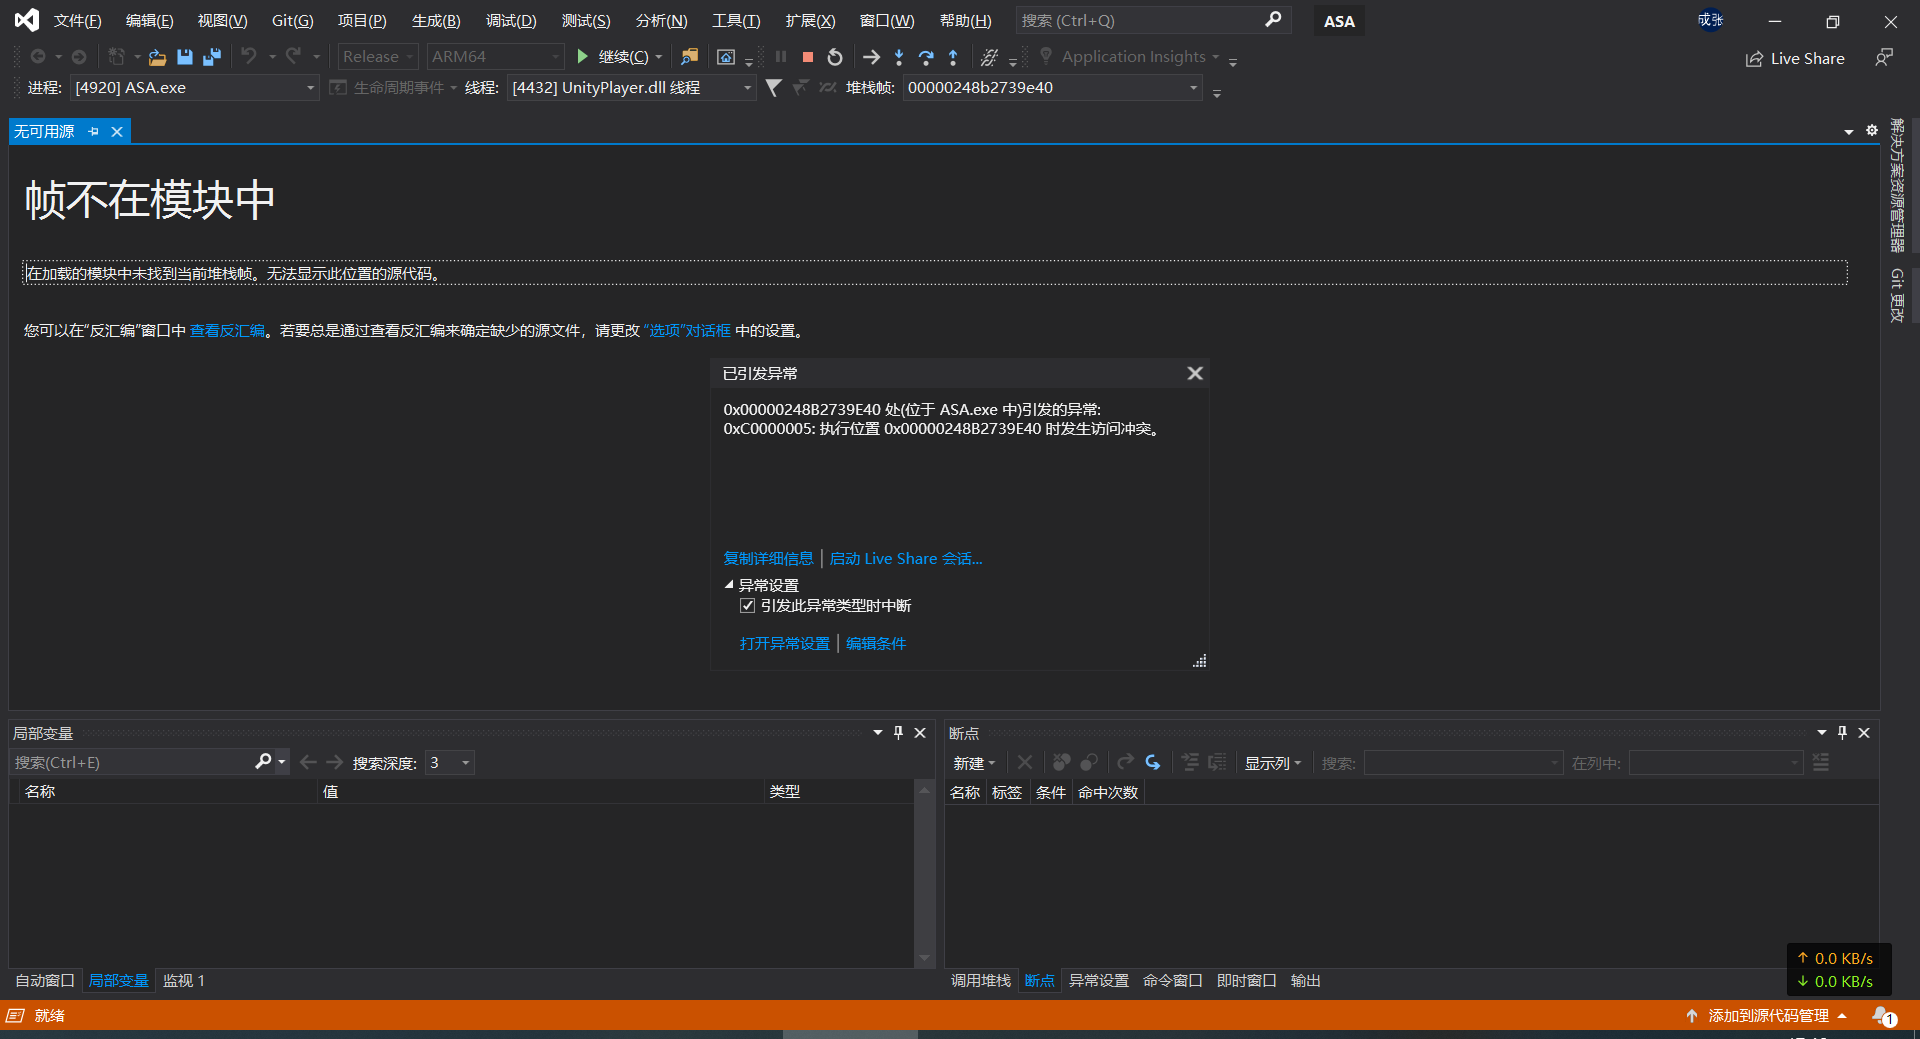Sort by the 命中次数 column header
This screenshot has width=1920, height=1039.
coord(1108,793)
